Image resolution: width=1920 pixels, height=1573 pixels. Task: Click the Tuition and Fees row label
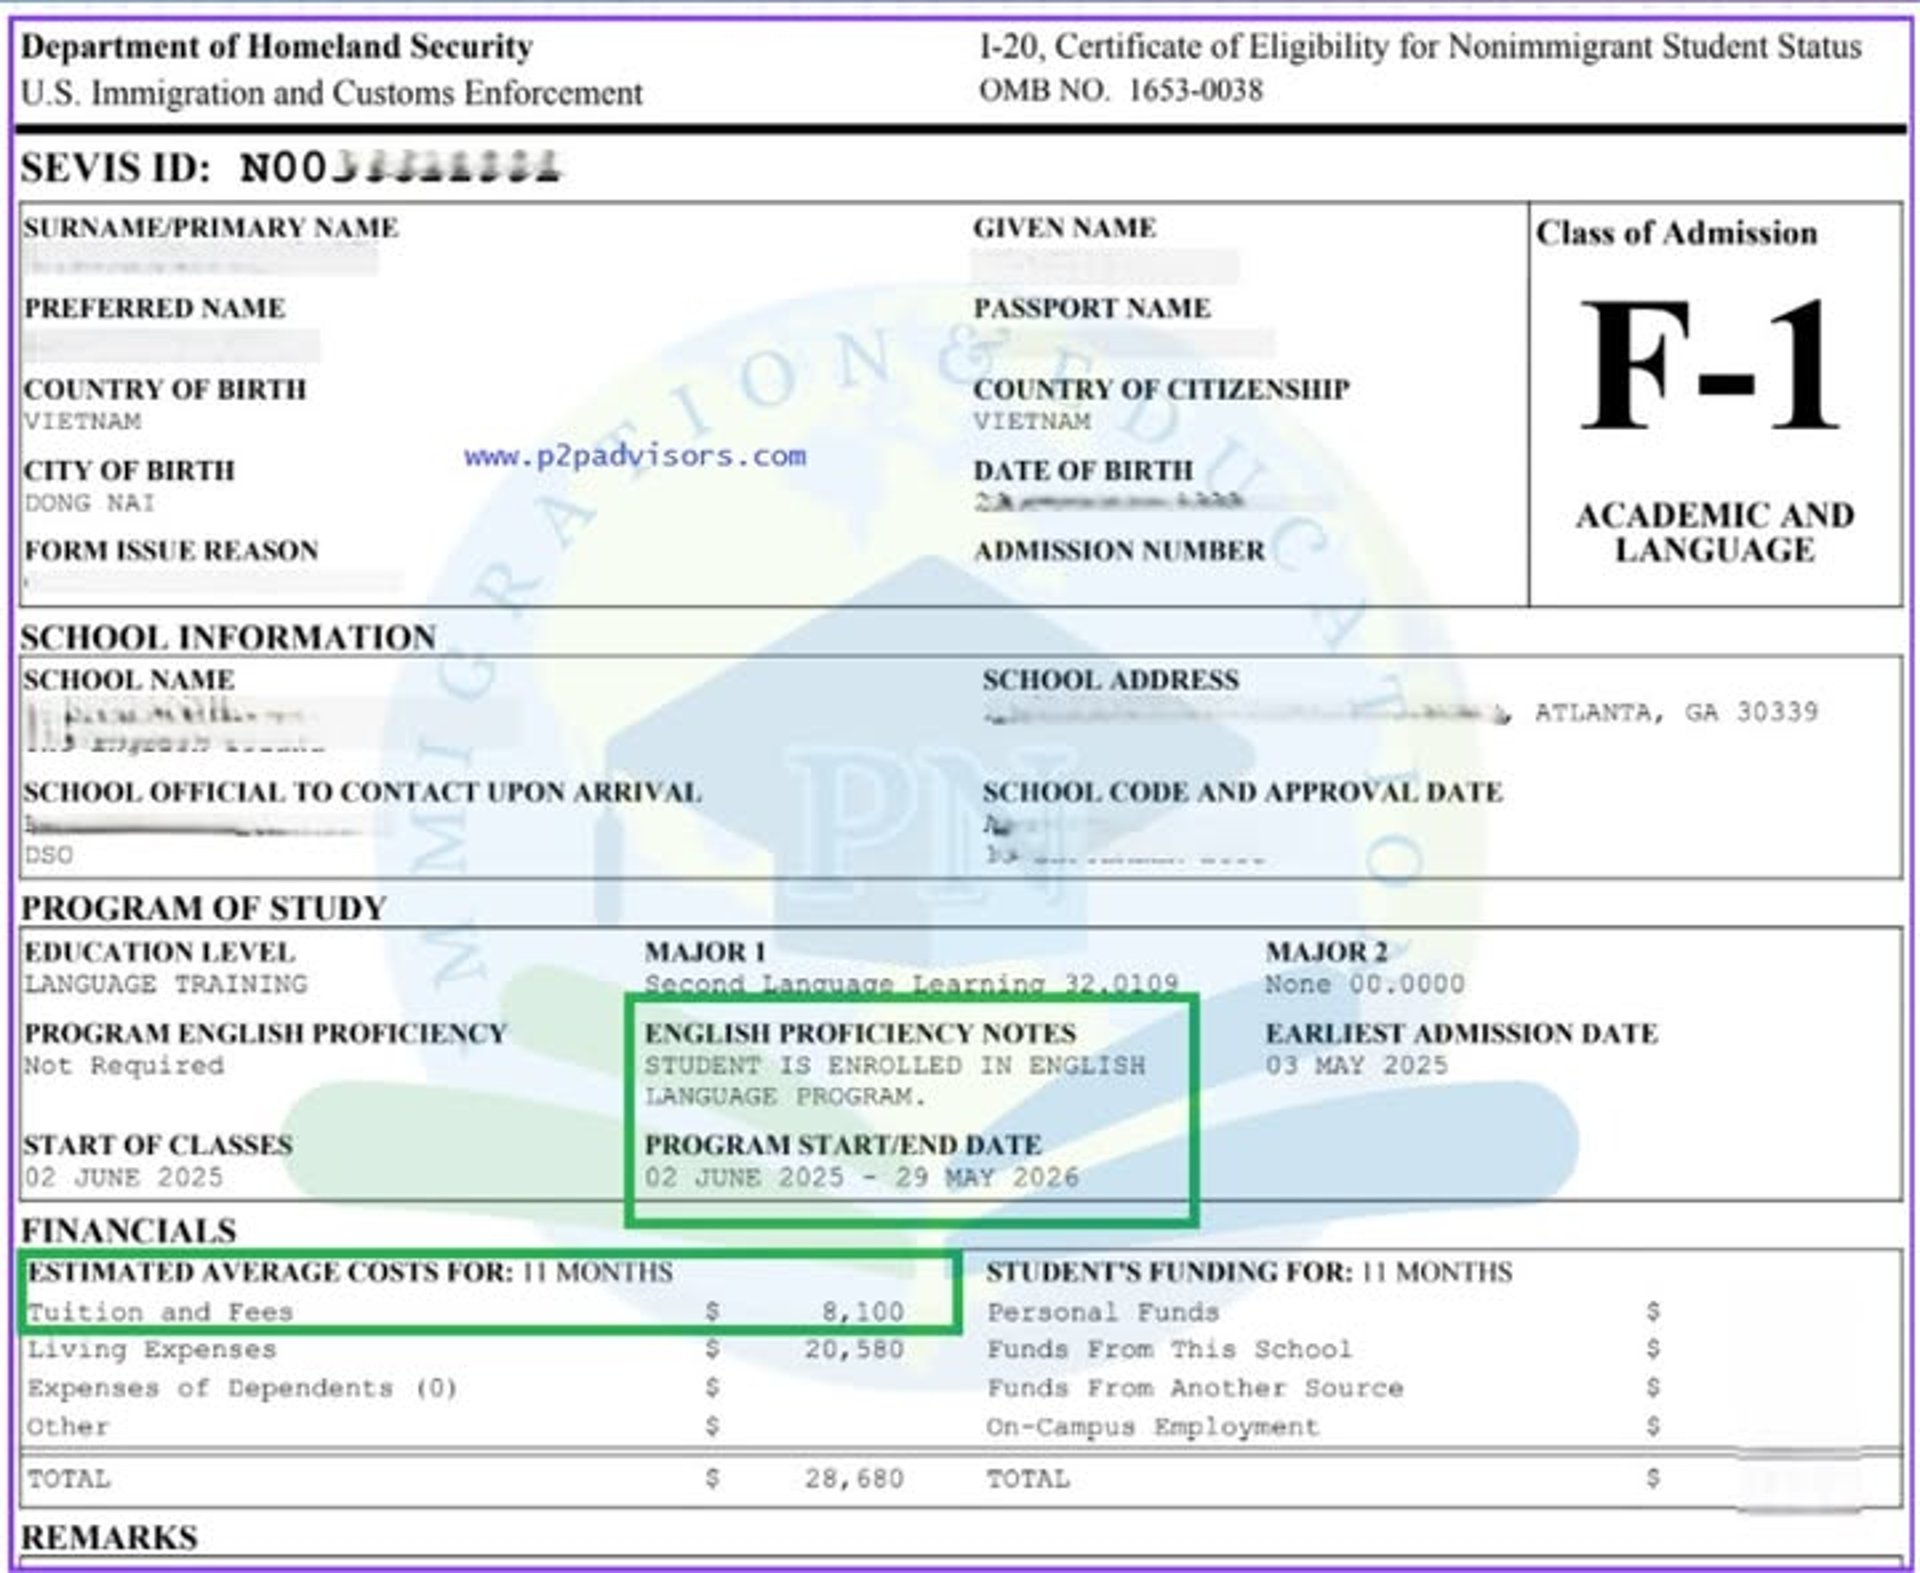160,1312
